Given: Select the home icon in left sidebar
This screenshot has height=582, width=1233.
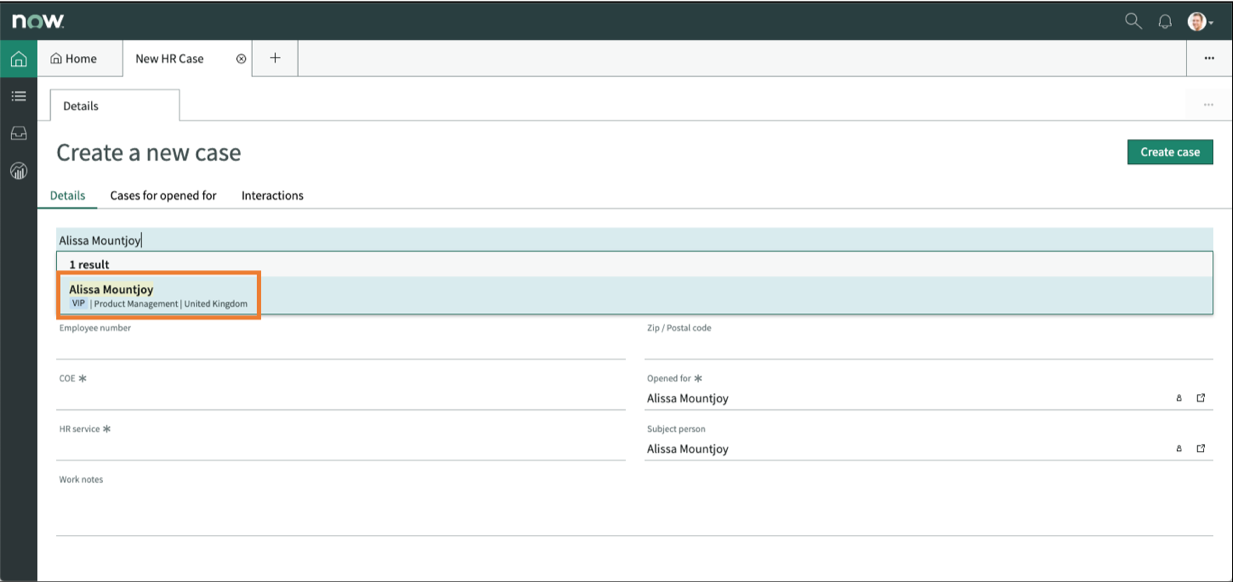Looking at the screenshot, I should tap(18, 59).
